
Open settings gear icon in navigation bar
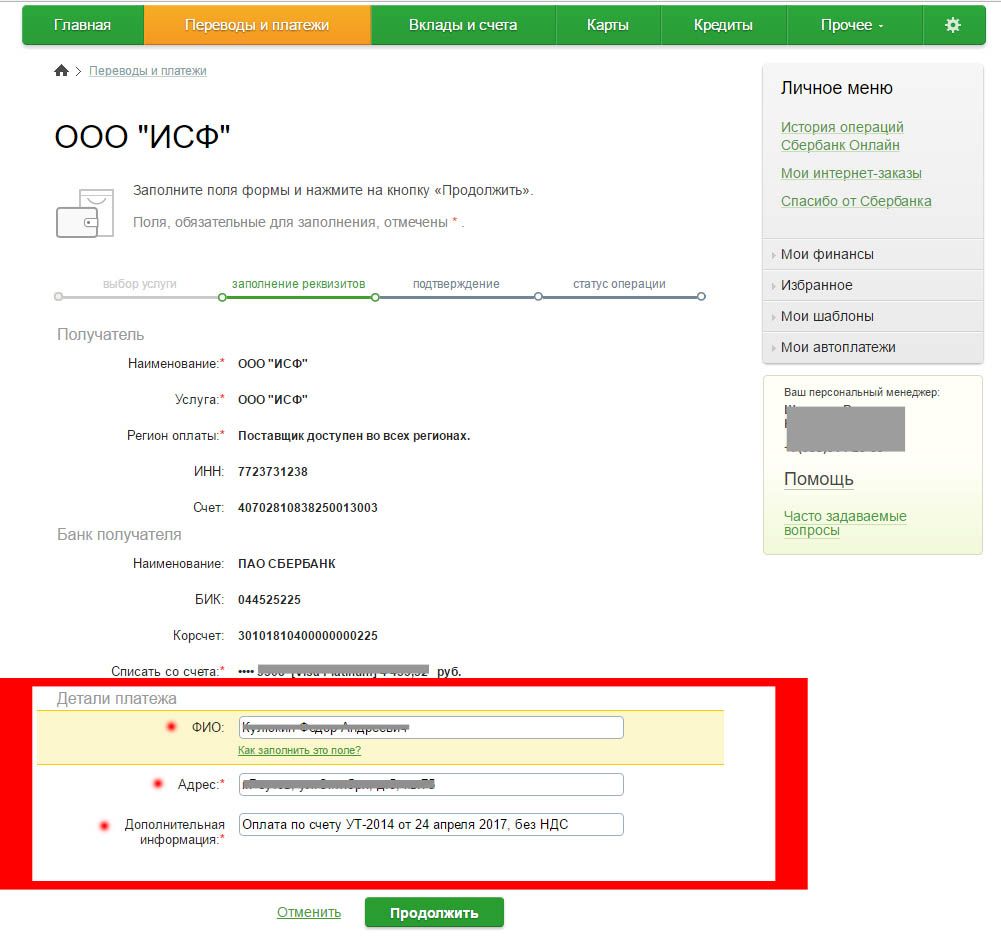pyautogui.click(x=952, y=25)
